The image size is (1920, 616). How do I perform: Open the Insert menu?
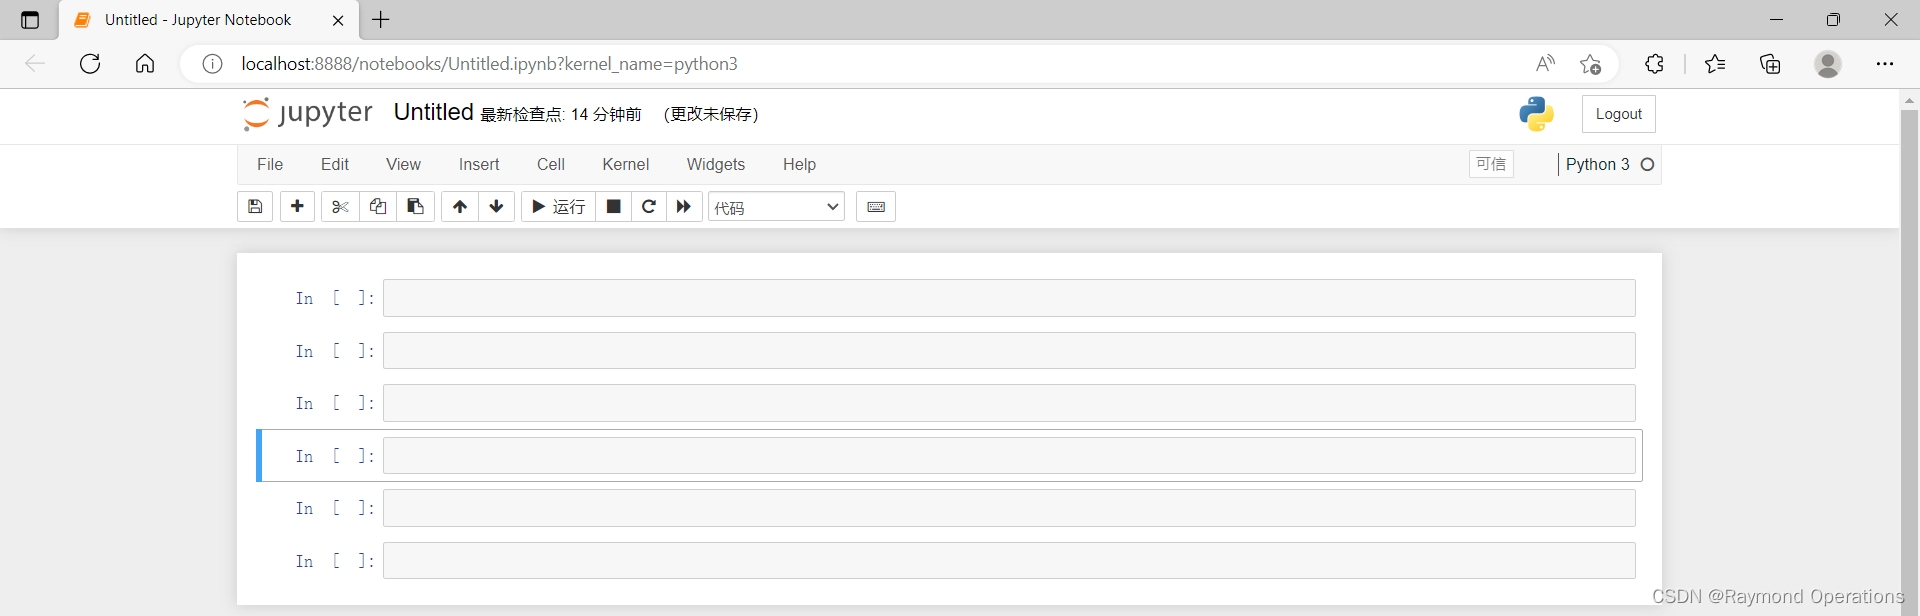[479, 165]
